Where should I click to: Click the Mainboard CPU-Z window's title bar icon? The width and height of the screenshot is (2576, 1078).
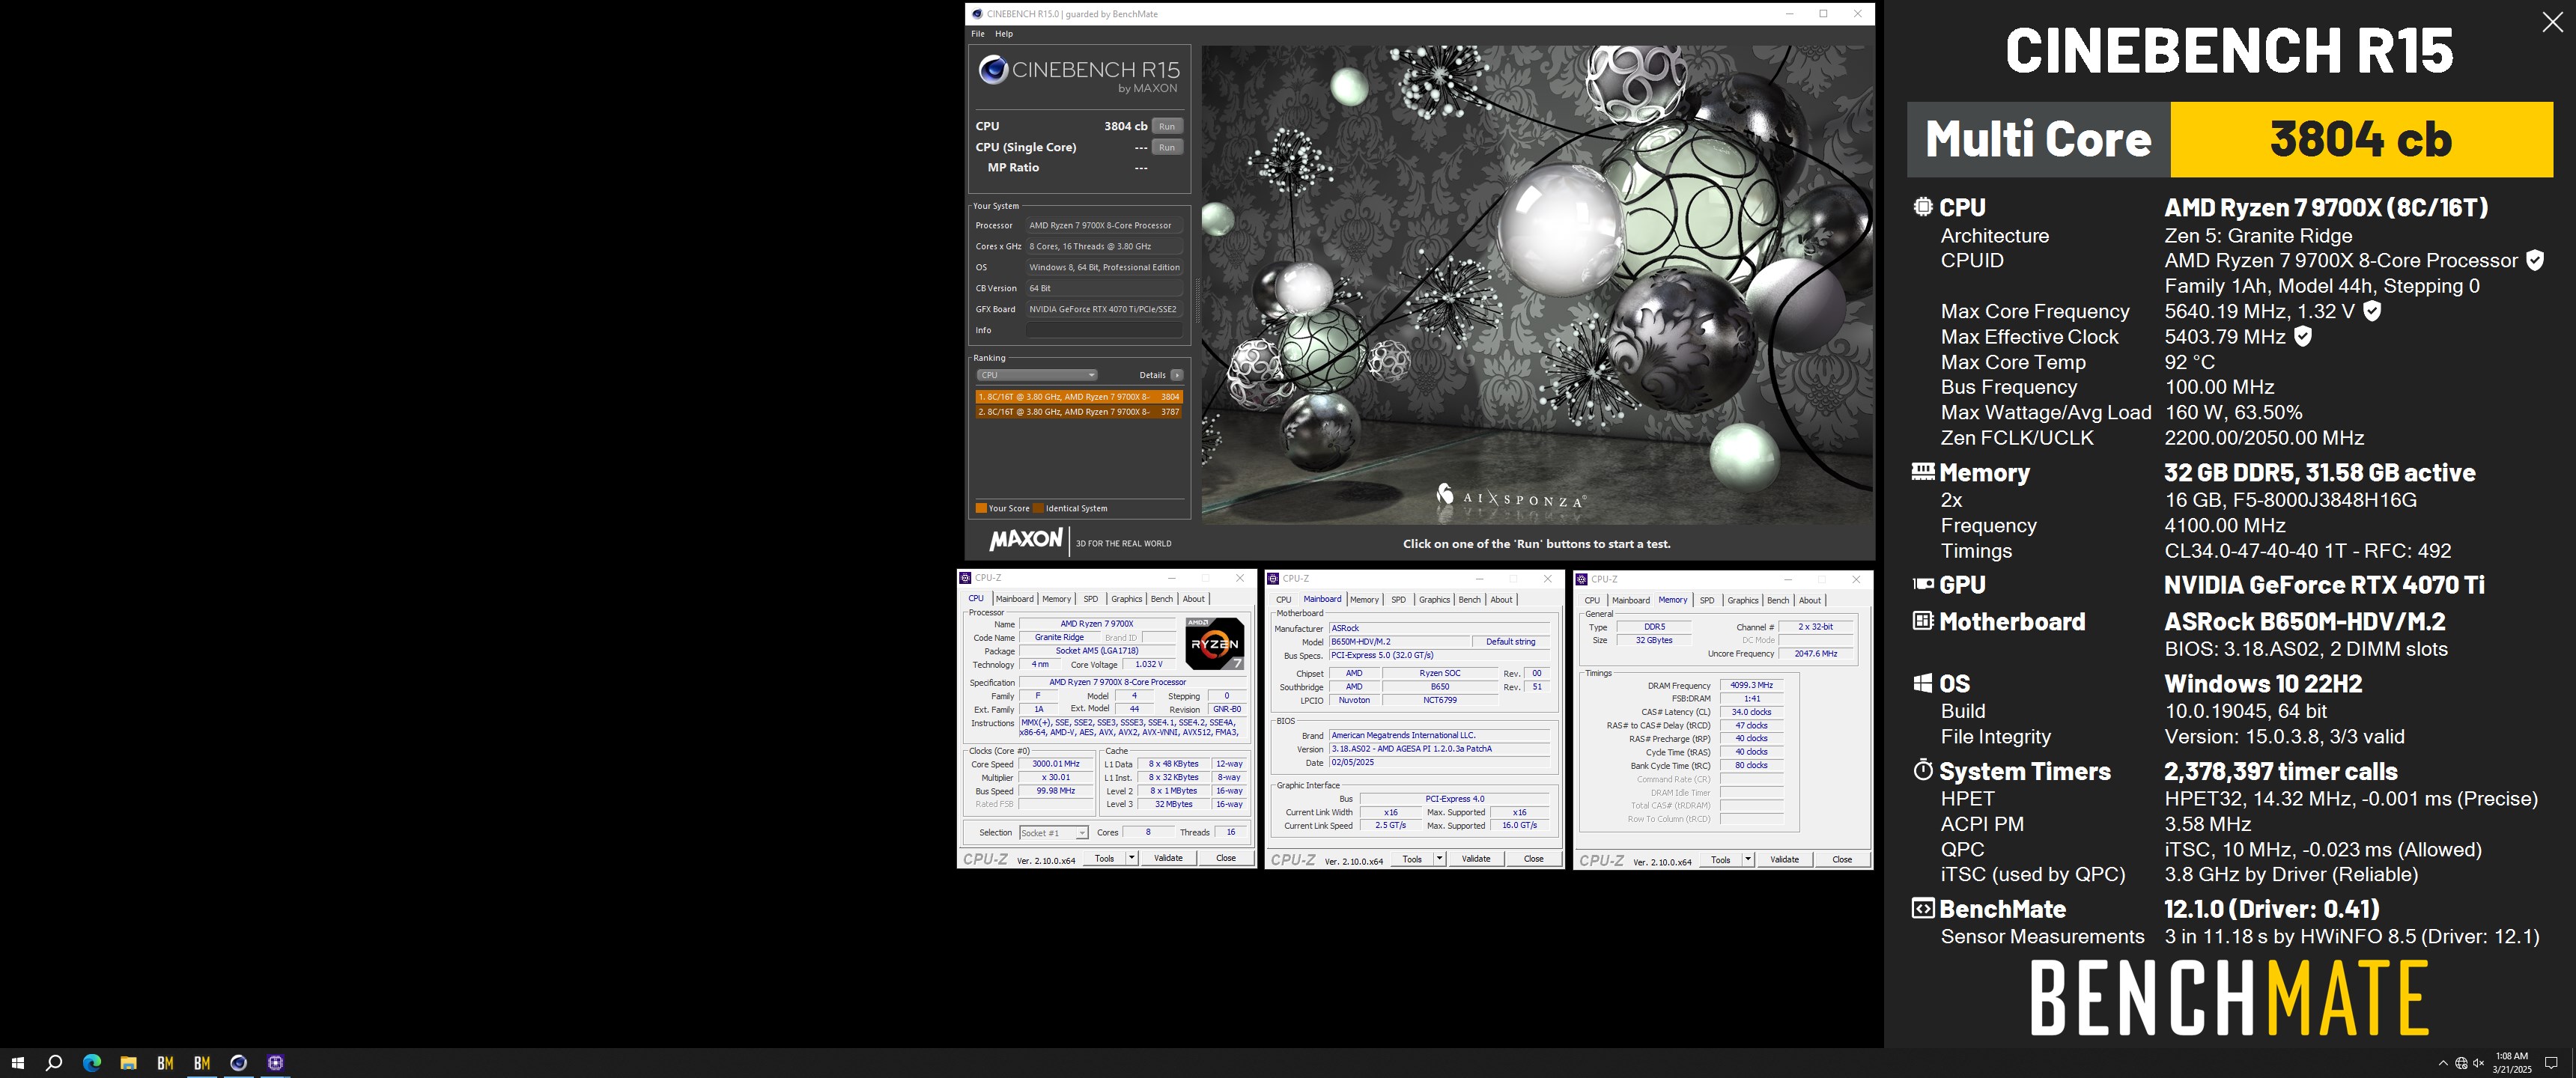(x=1273, y=578)
